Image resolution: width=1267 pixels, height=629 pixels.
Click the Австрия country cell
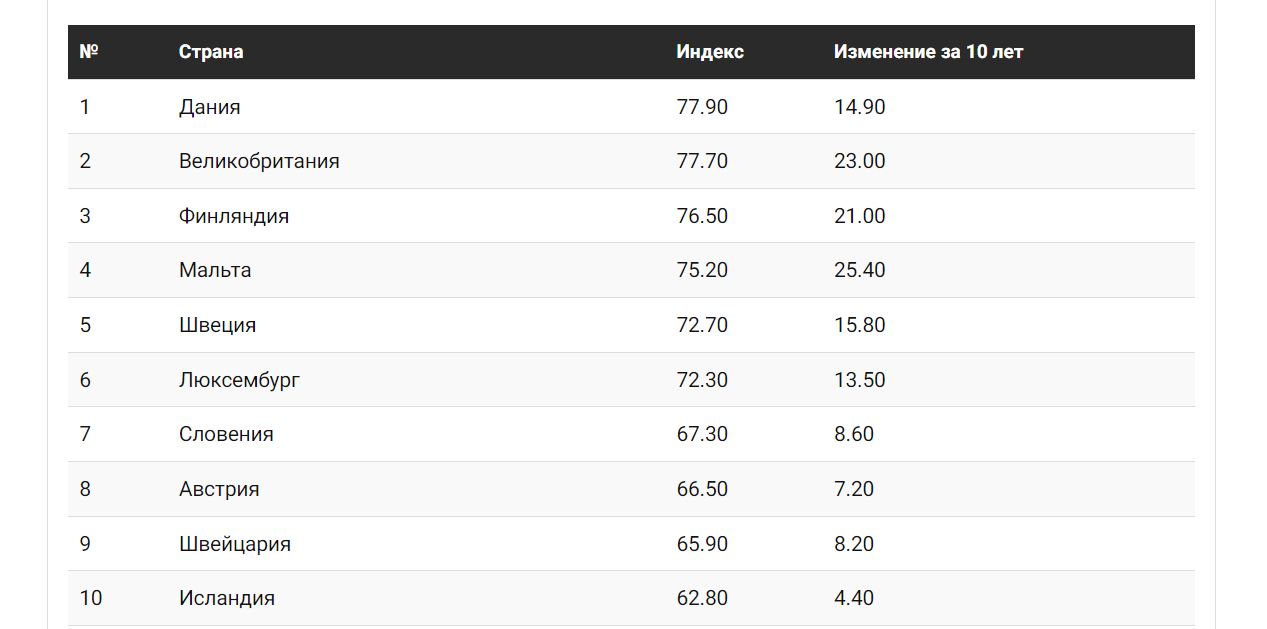click(219, 489)
